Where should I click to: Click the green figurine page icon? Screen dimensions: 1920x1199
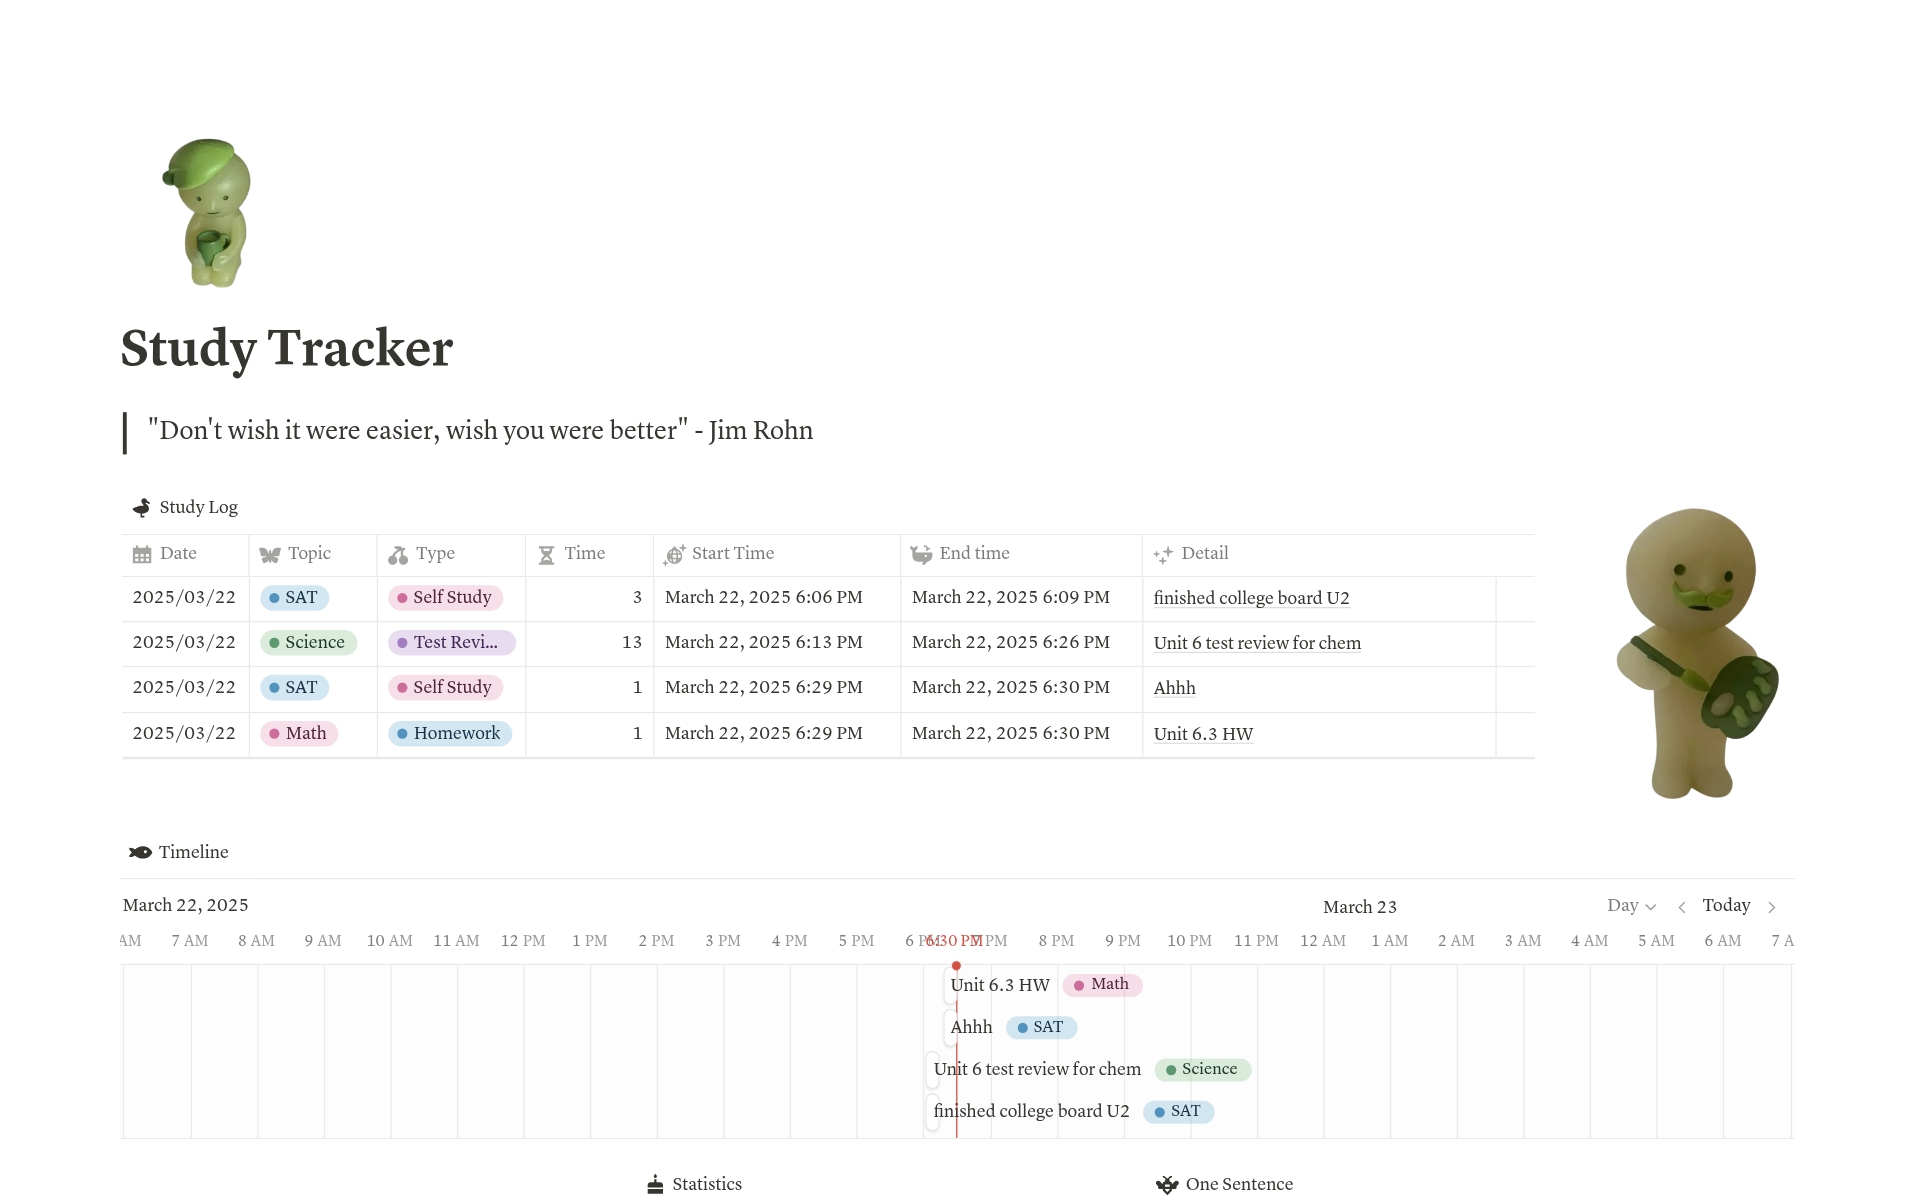pyautogui.click(x=209, y=213)
